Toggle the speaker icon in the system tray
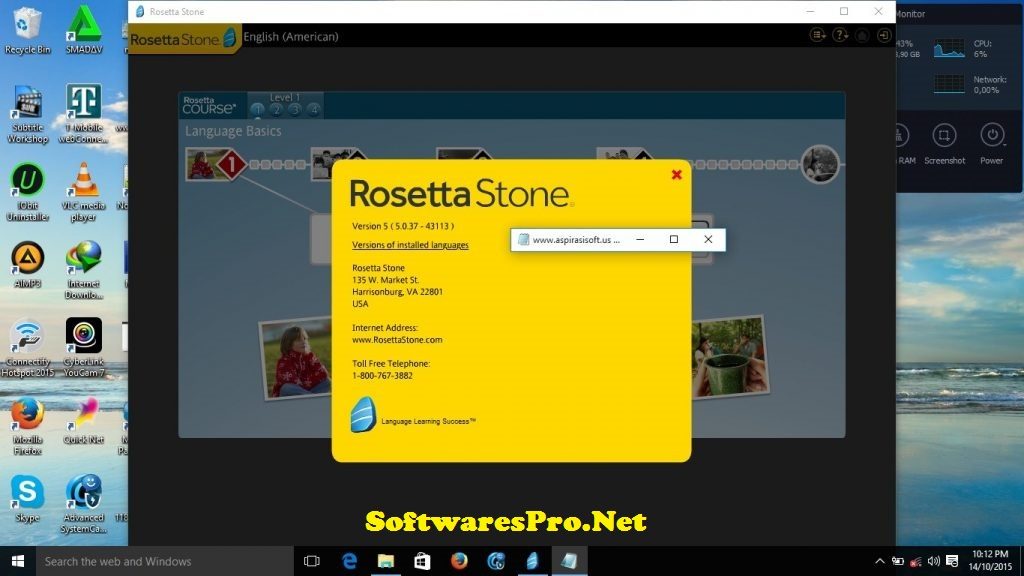Image resolution: width=1024 pixels, height=576 pixels. click(x=934, y=563)
